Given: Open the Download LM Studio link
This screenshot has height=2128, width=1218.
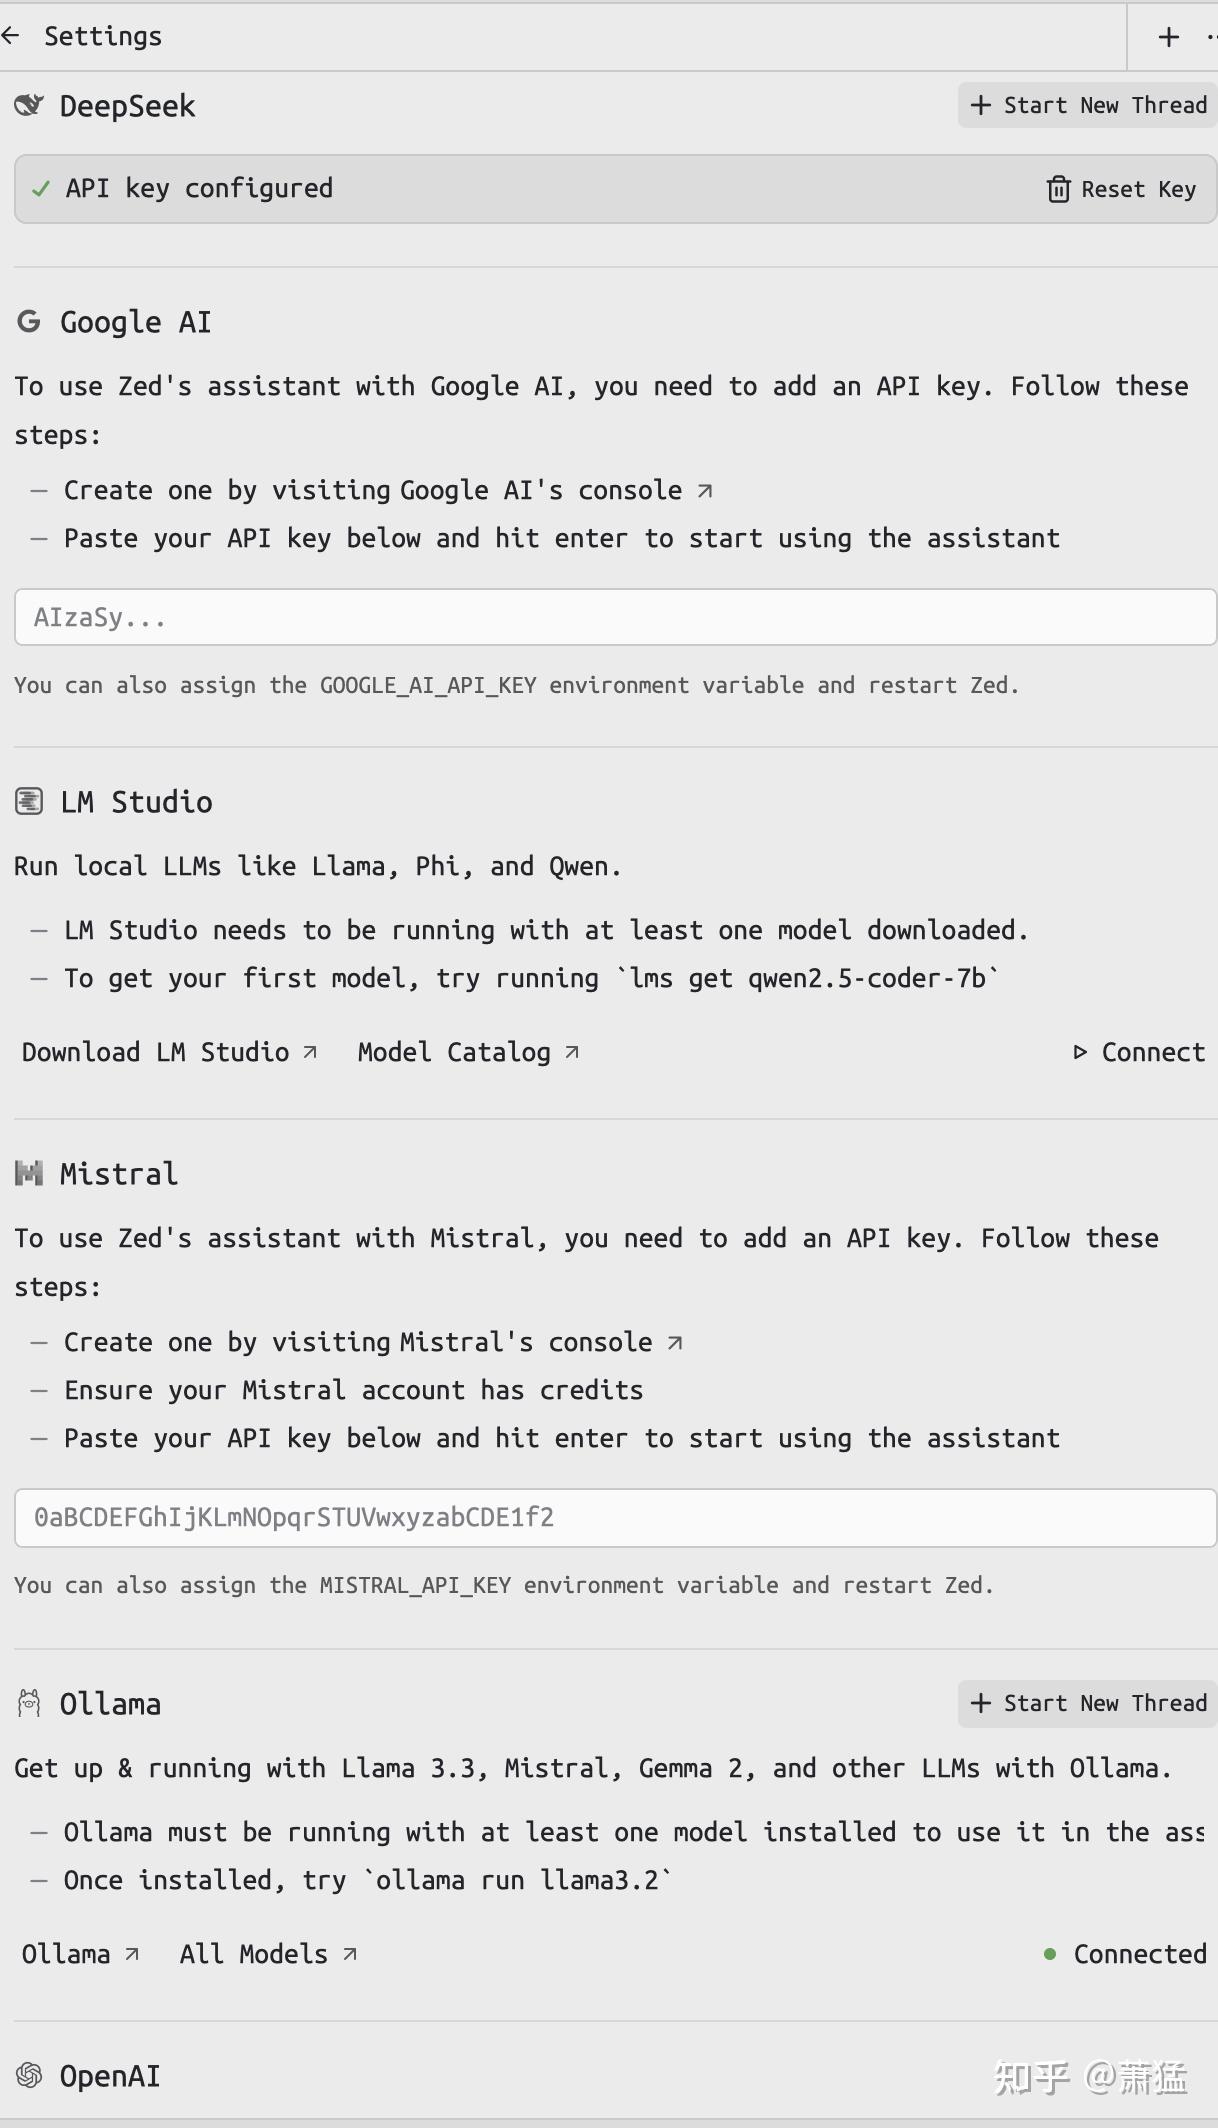Looking at the screenshot, I should coord(169,1052).
